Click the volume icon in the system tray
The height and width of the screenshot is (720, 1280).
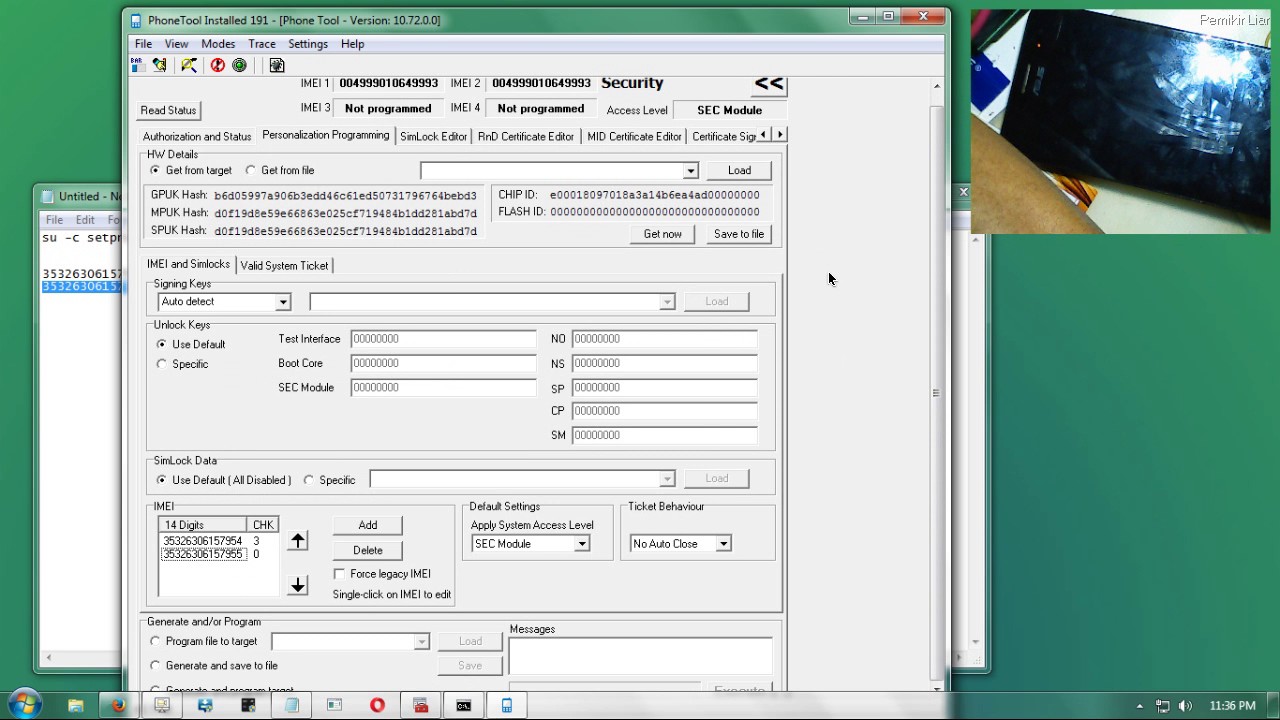1185,706
